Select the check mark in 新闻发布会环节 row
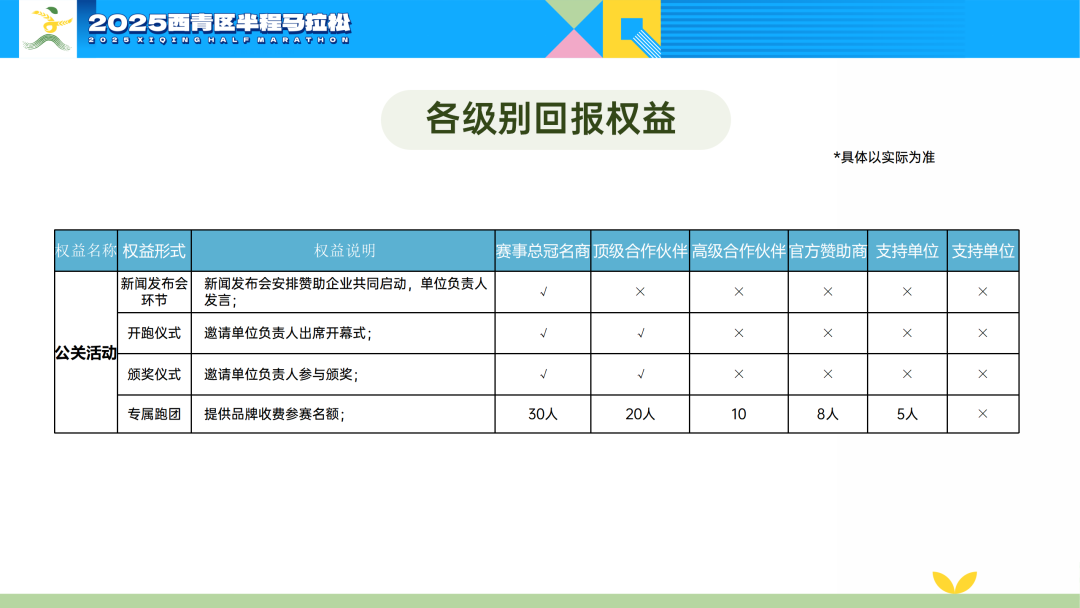1080x608 pixels. [543, 292]
